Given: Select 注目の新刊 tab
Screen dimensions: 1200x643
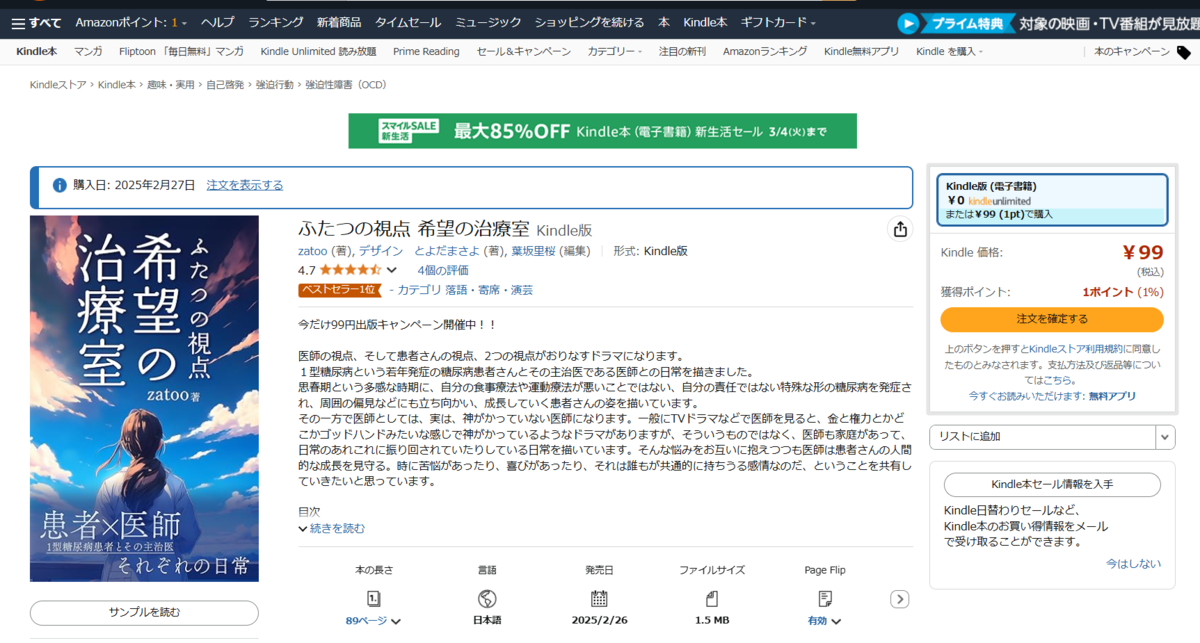Looking at the screenshot, I should click(x=682, y=52).
